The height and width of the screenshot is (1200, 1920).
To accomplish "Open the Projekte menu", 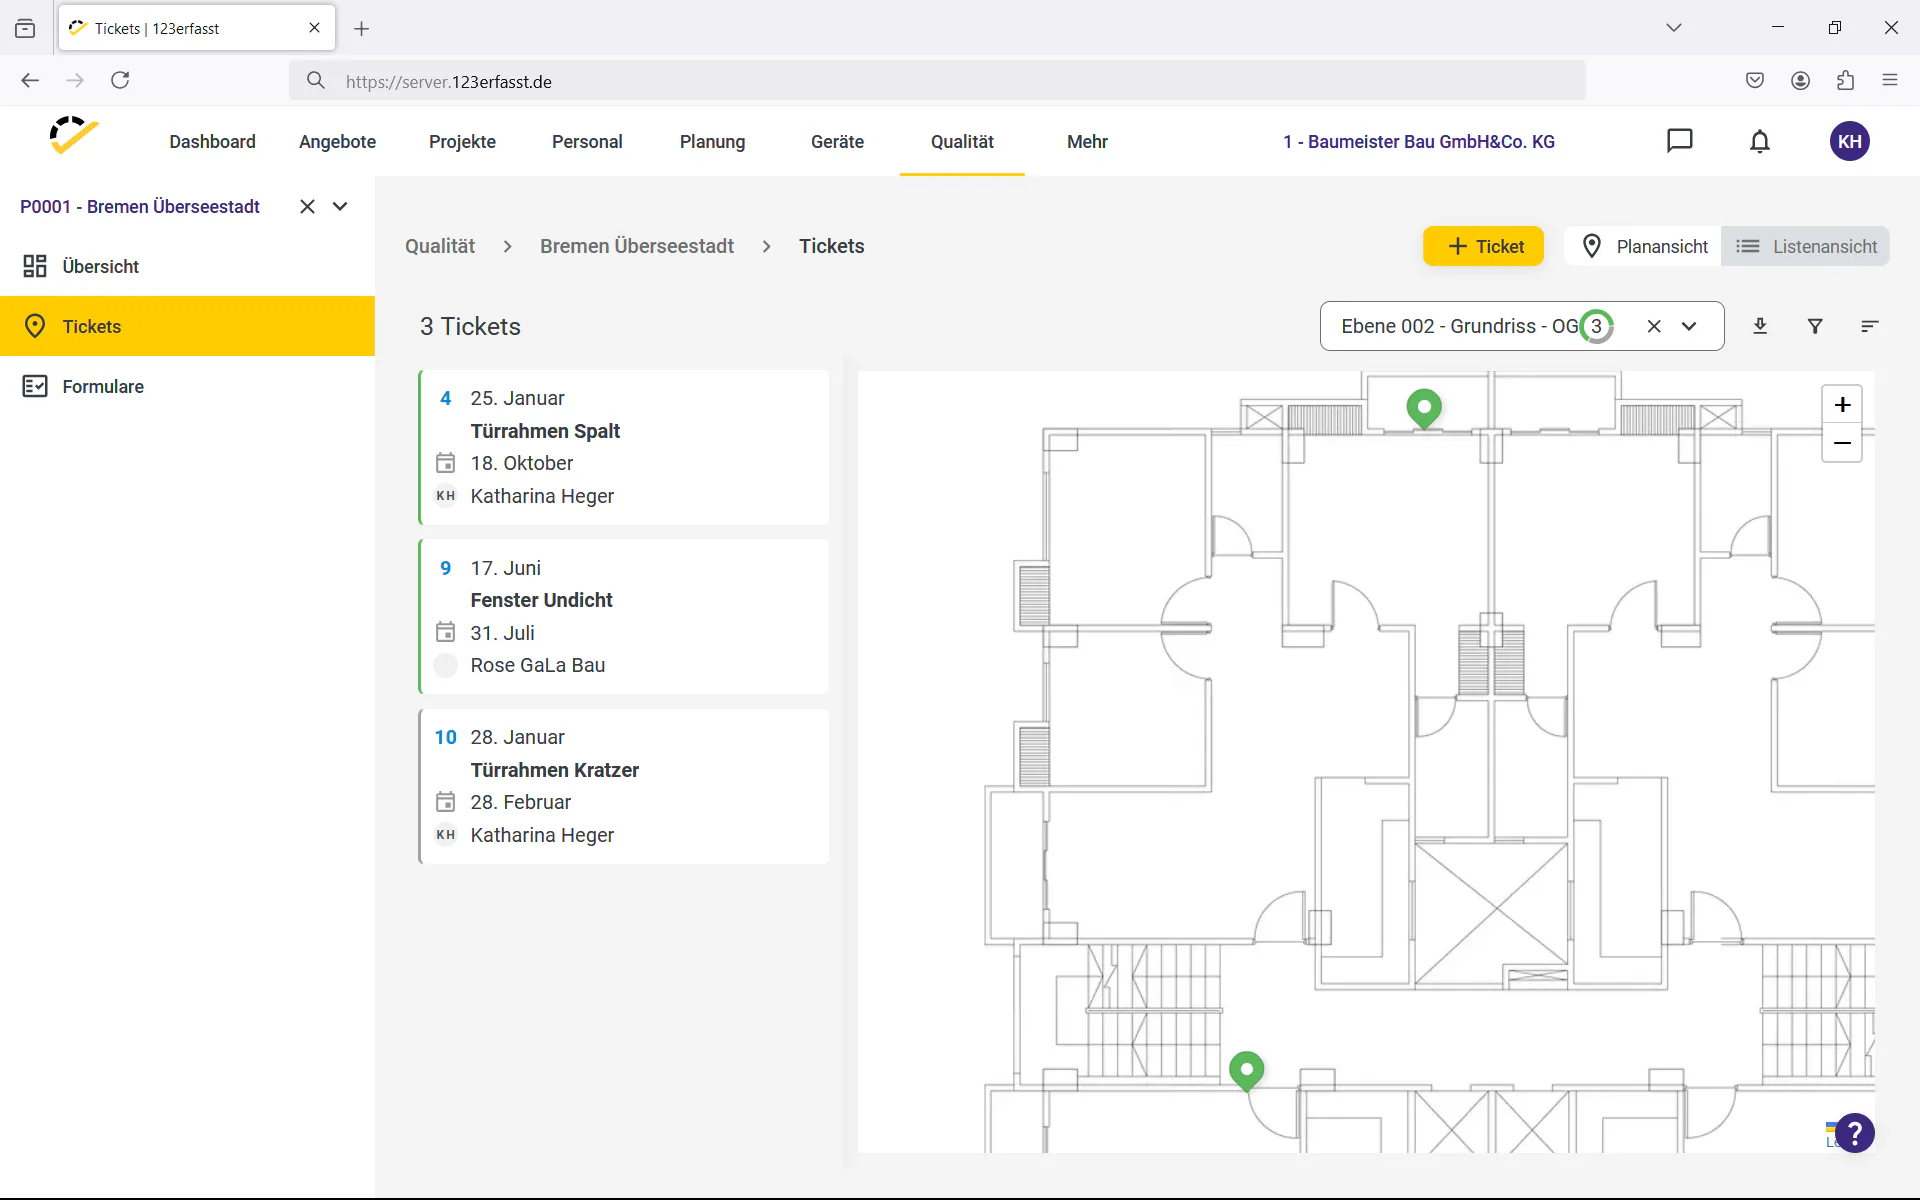I will pyautogui.click(x=462, y=142).
